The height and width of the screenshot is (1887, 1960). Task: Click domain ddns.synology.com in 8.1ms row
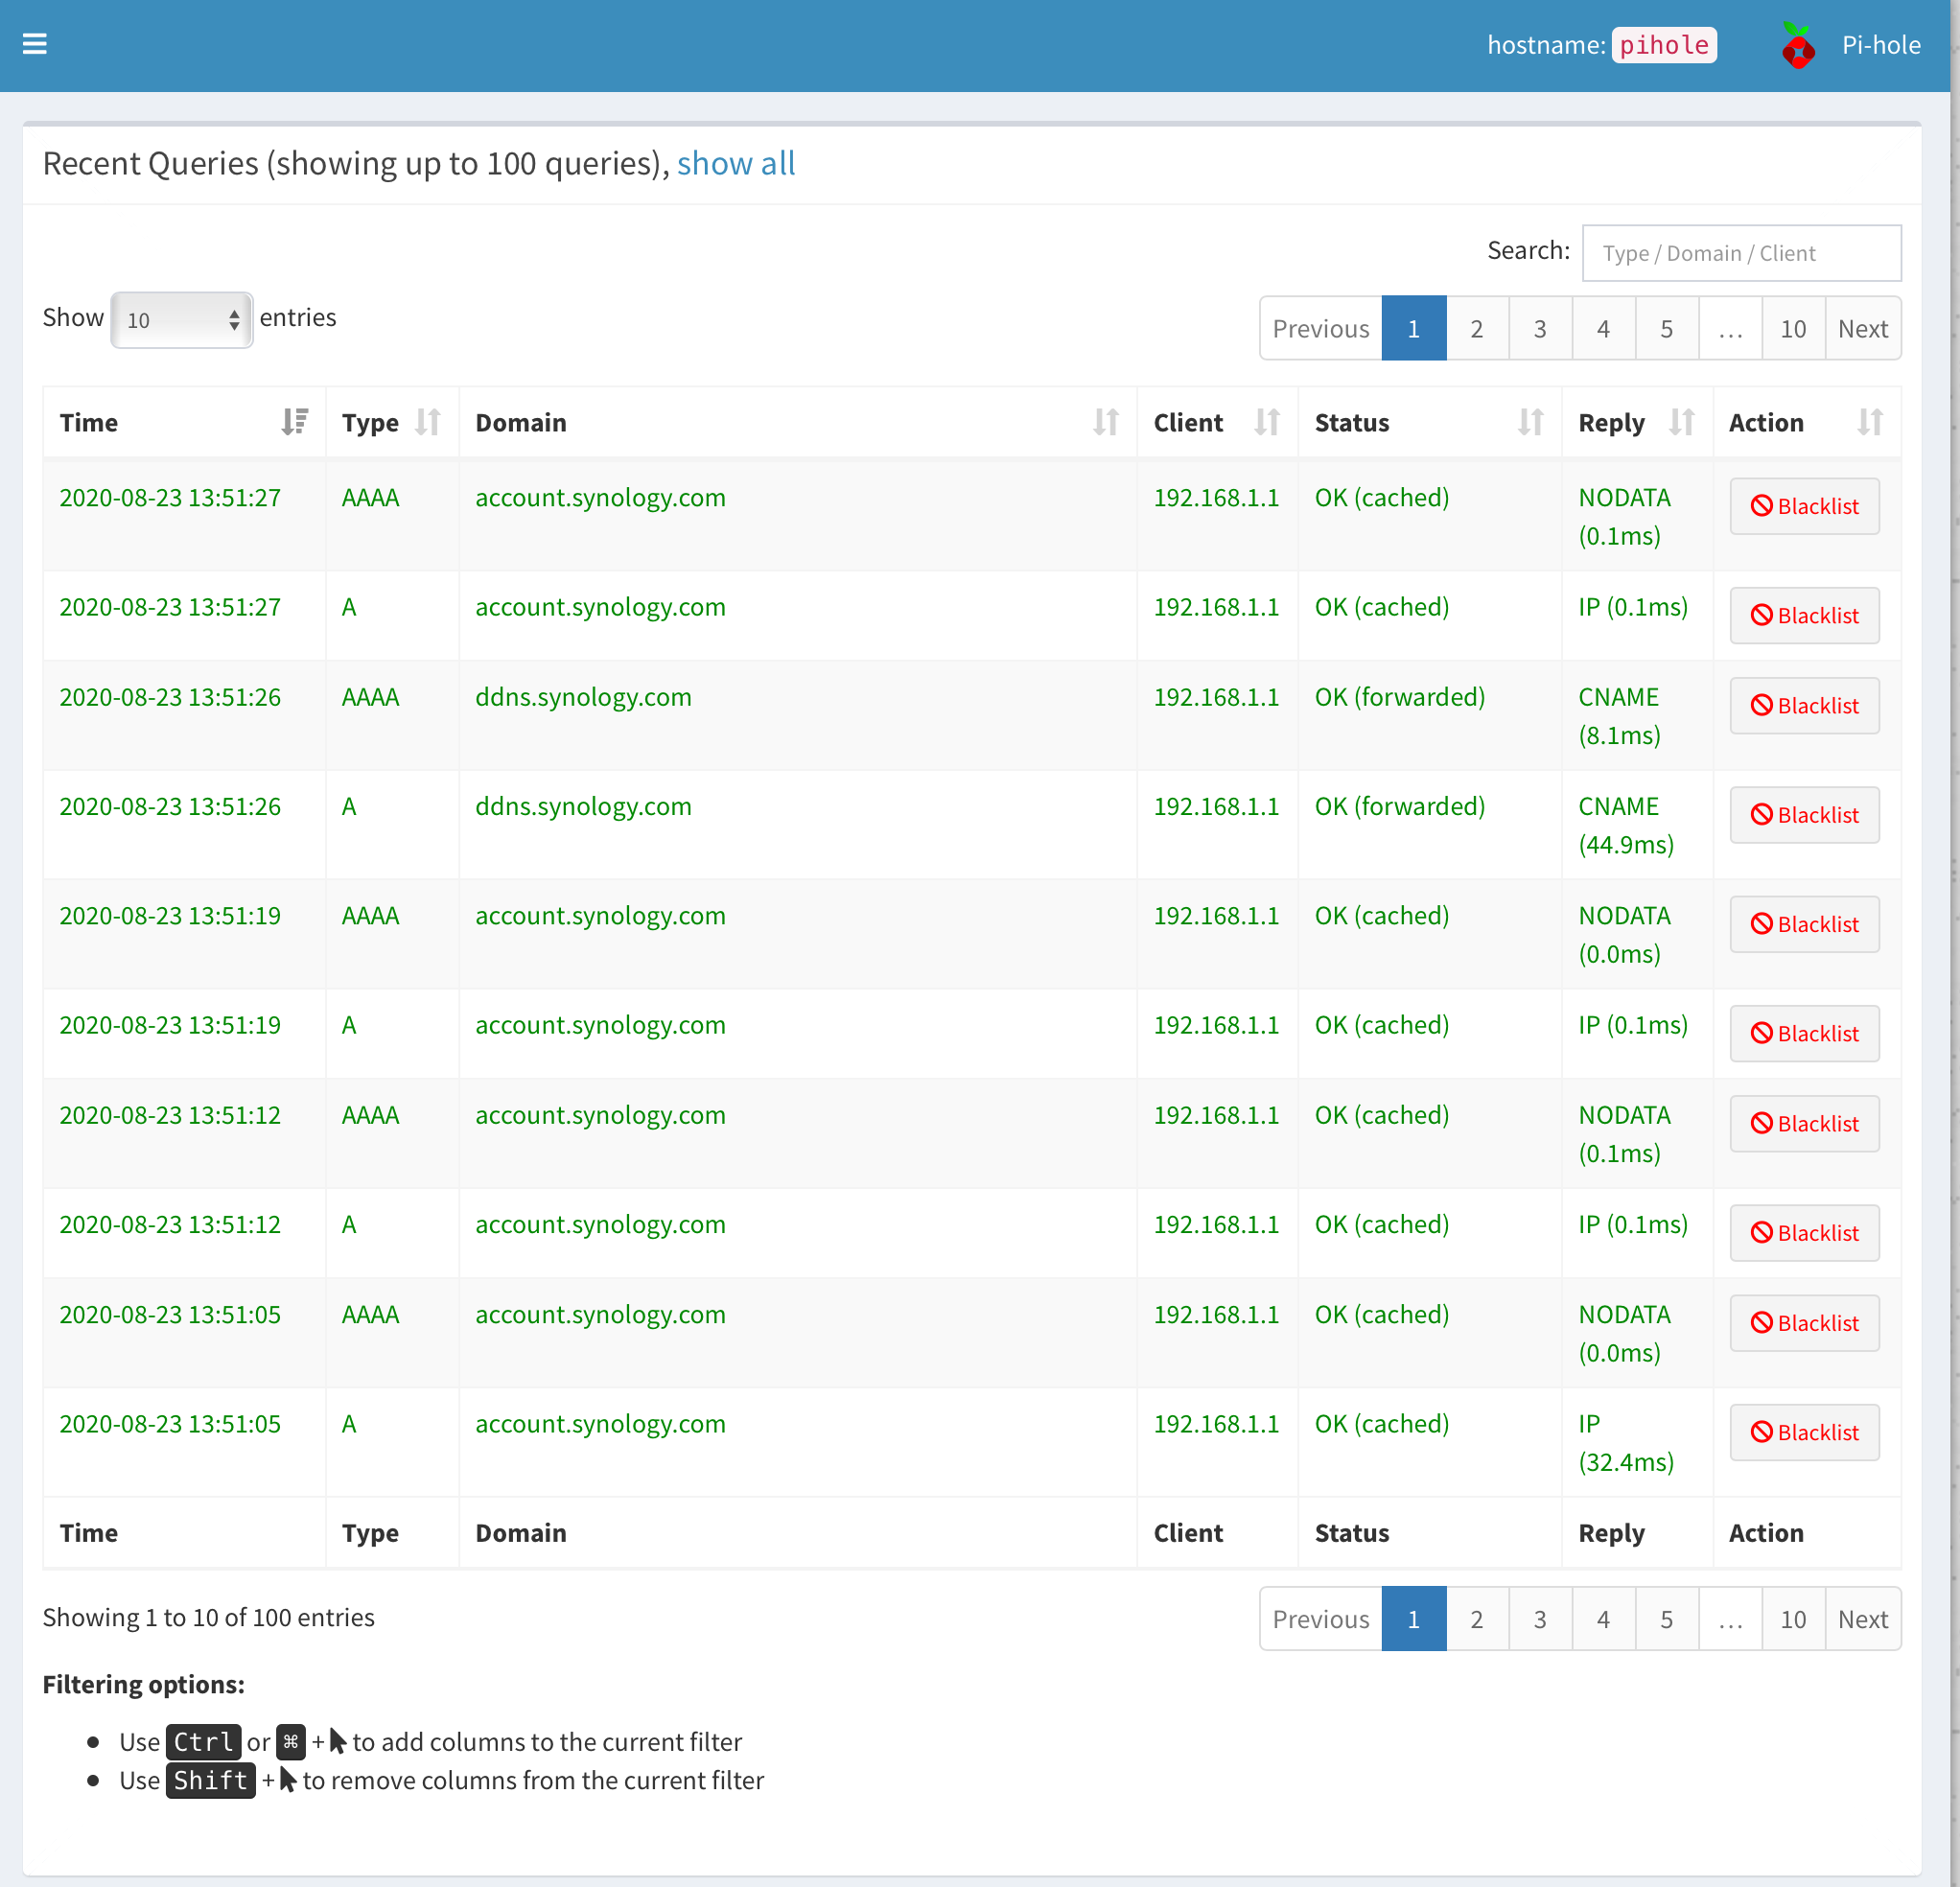click(x=583, y=697)
